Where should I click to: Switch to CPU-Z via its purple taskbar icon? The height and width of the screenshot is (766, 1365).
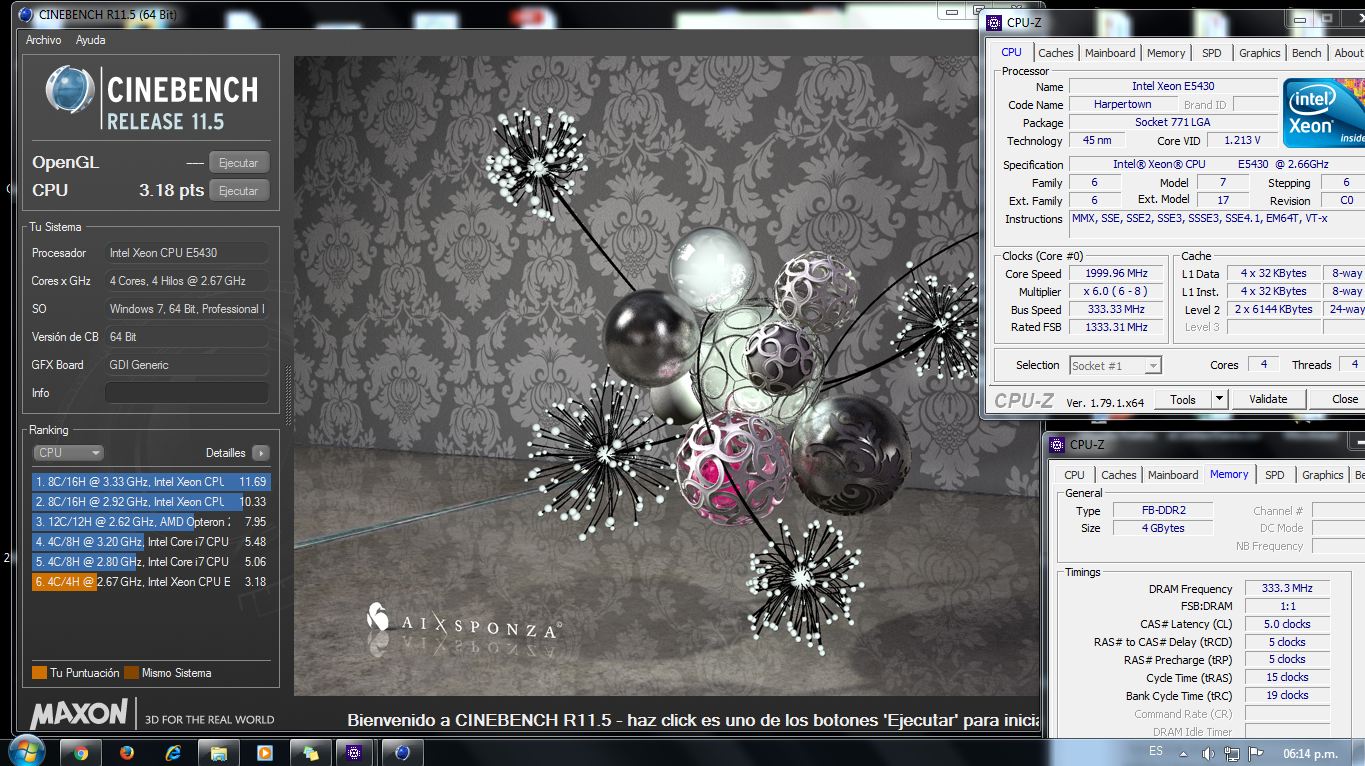pyautogui.click(x=356, y=753)
